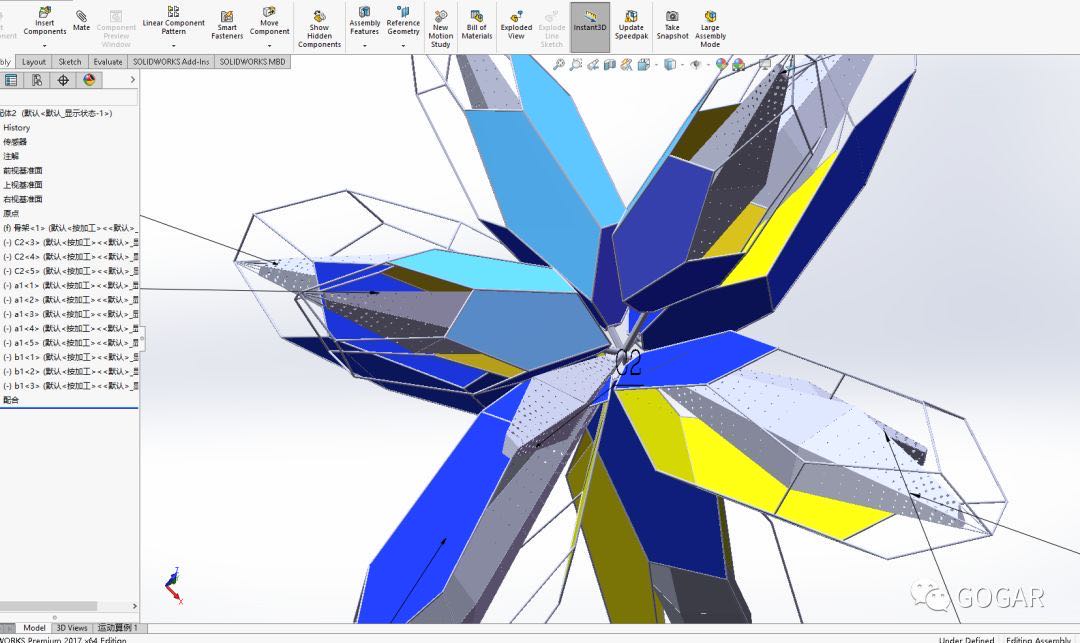Screen dimensions: 1080x643
Task: Open the Bill of Materials tool
Action: tap(477, 25)
